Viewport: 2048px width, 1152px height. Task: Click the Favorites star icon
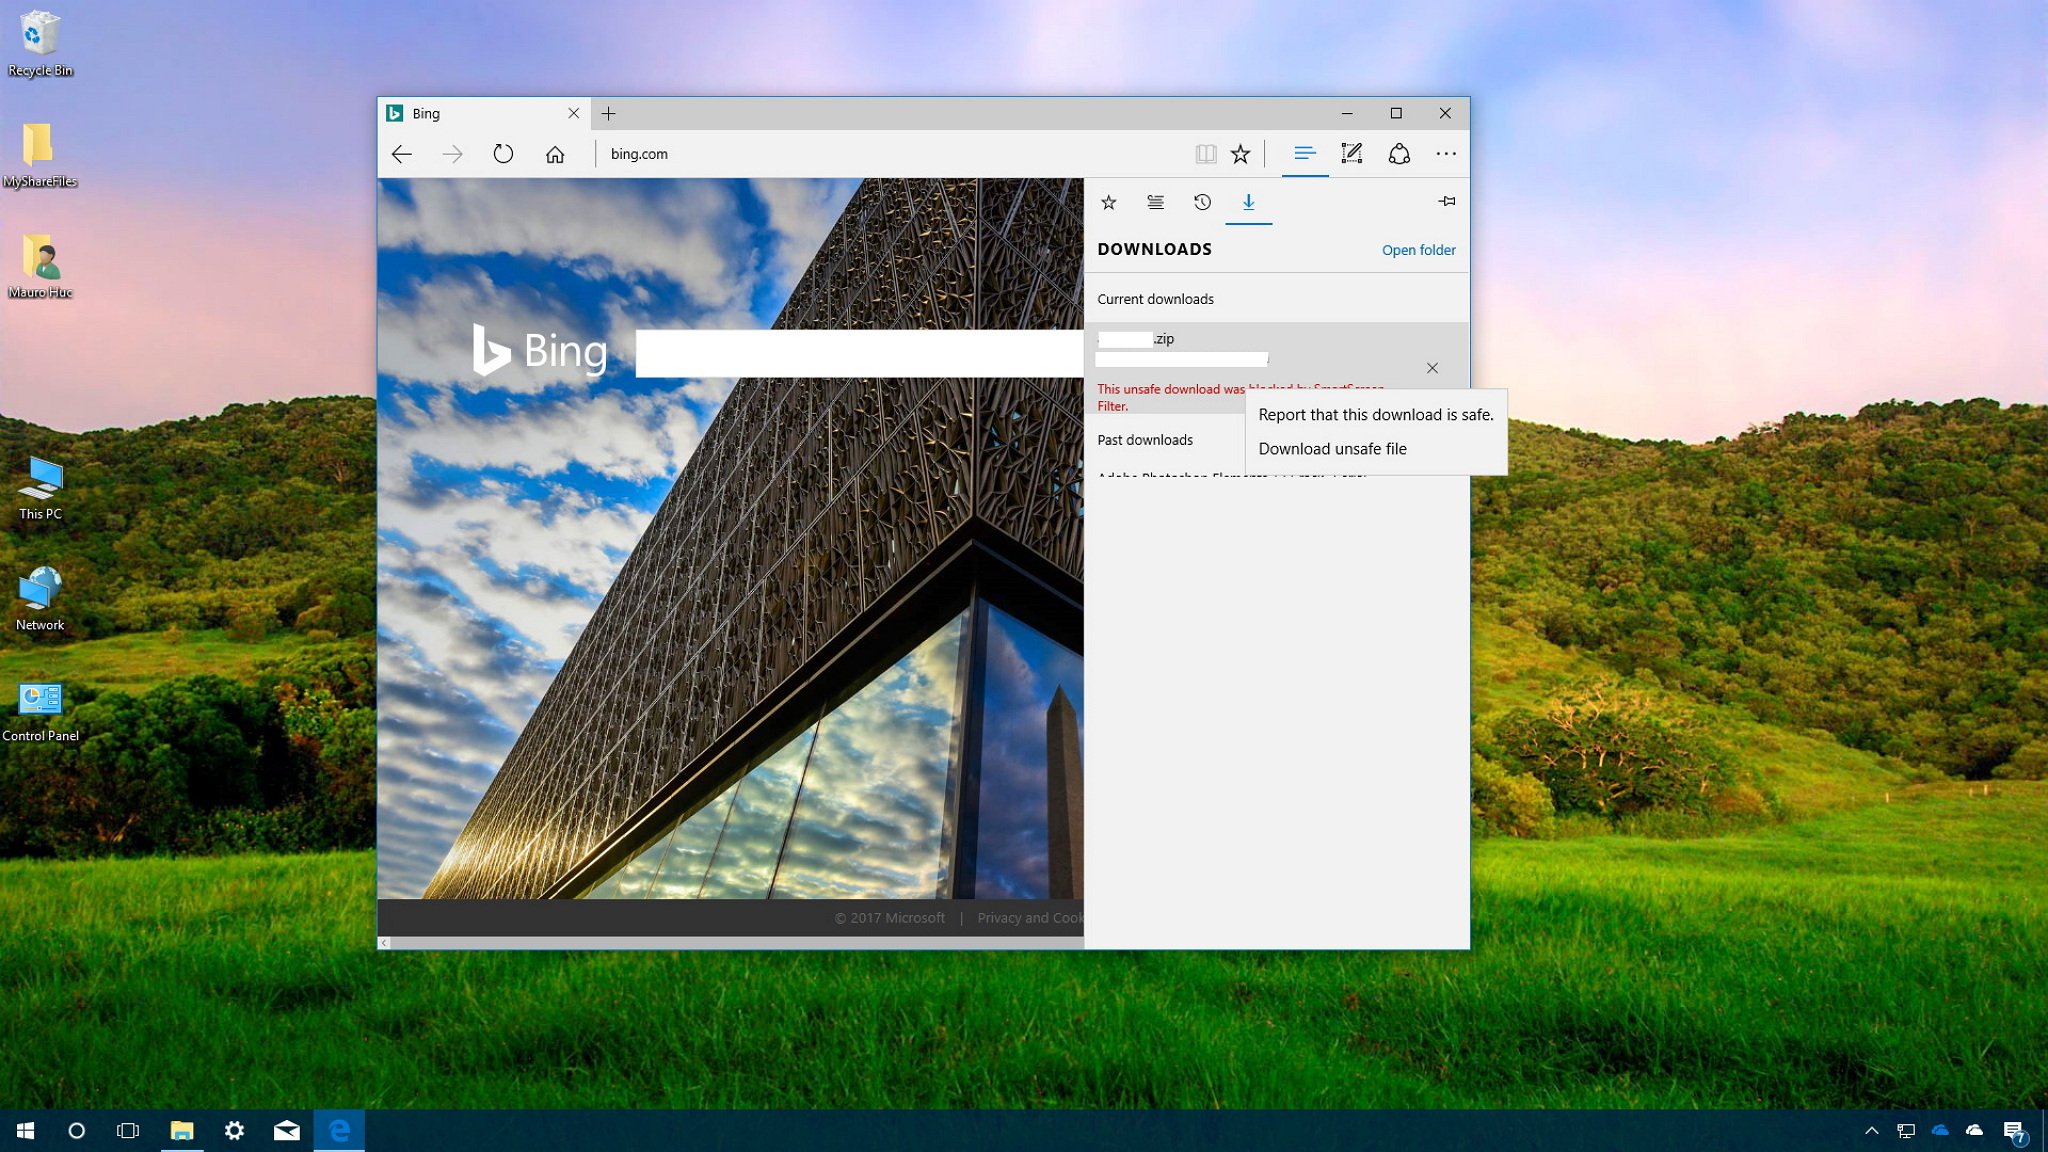tap(1110, 201)
